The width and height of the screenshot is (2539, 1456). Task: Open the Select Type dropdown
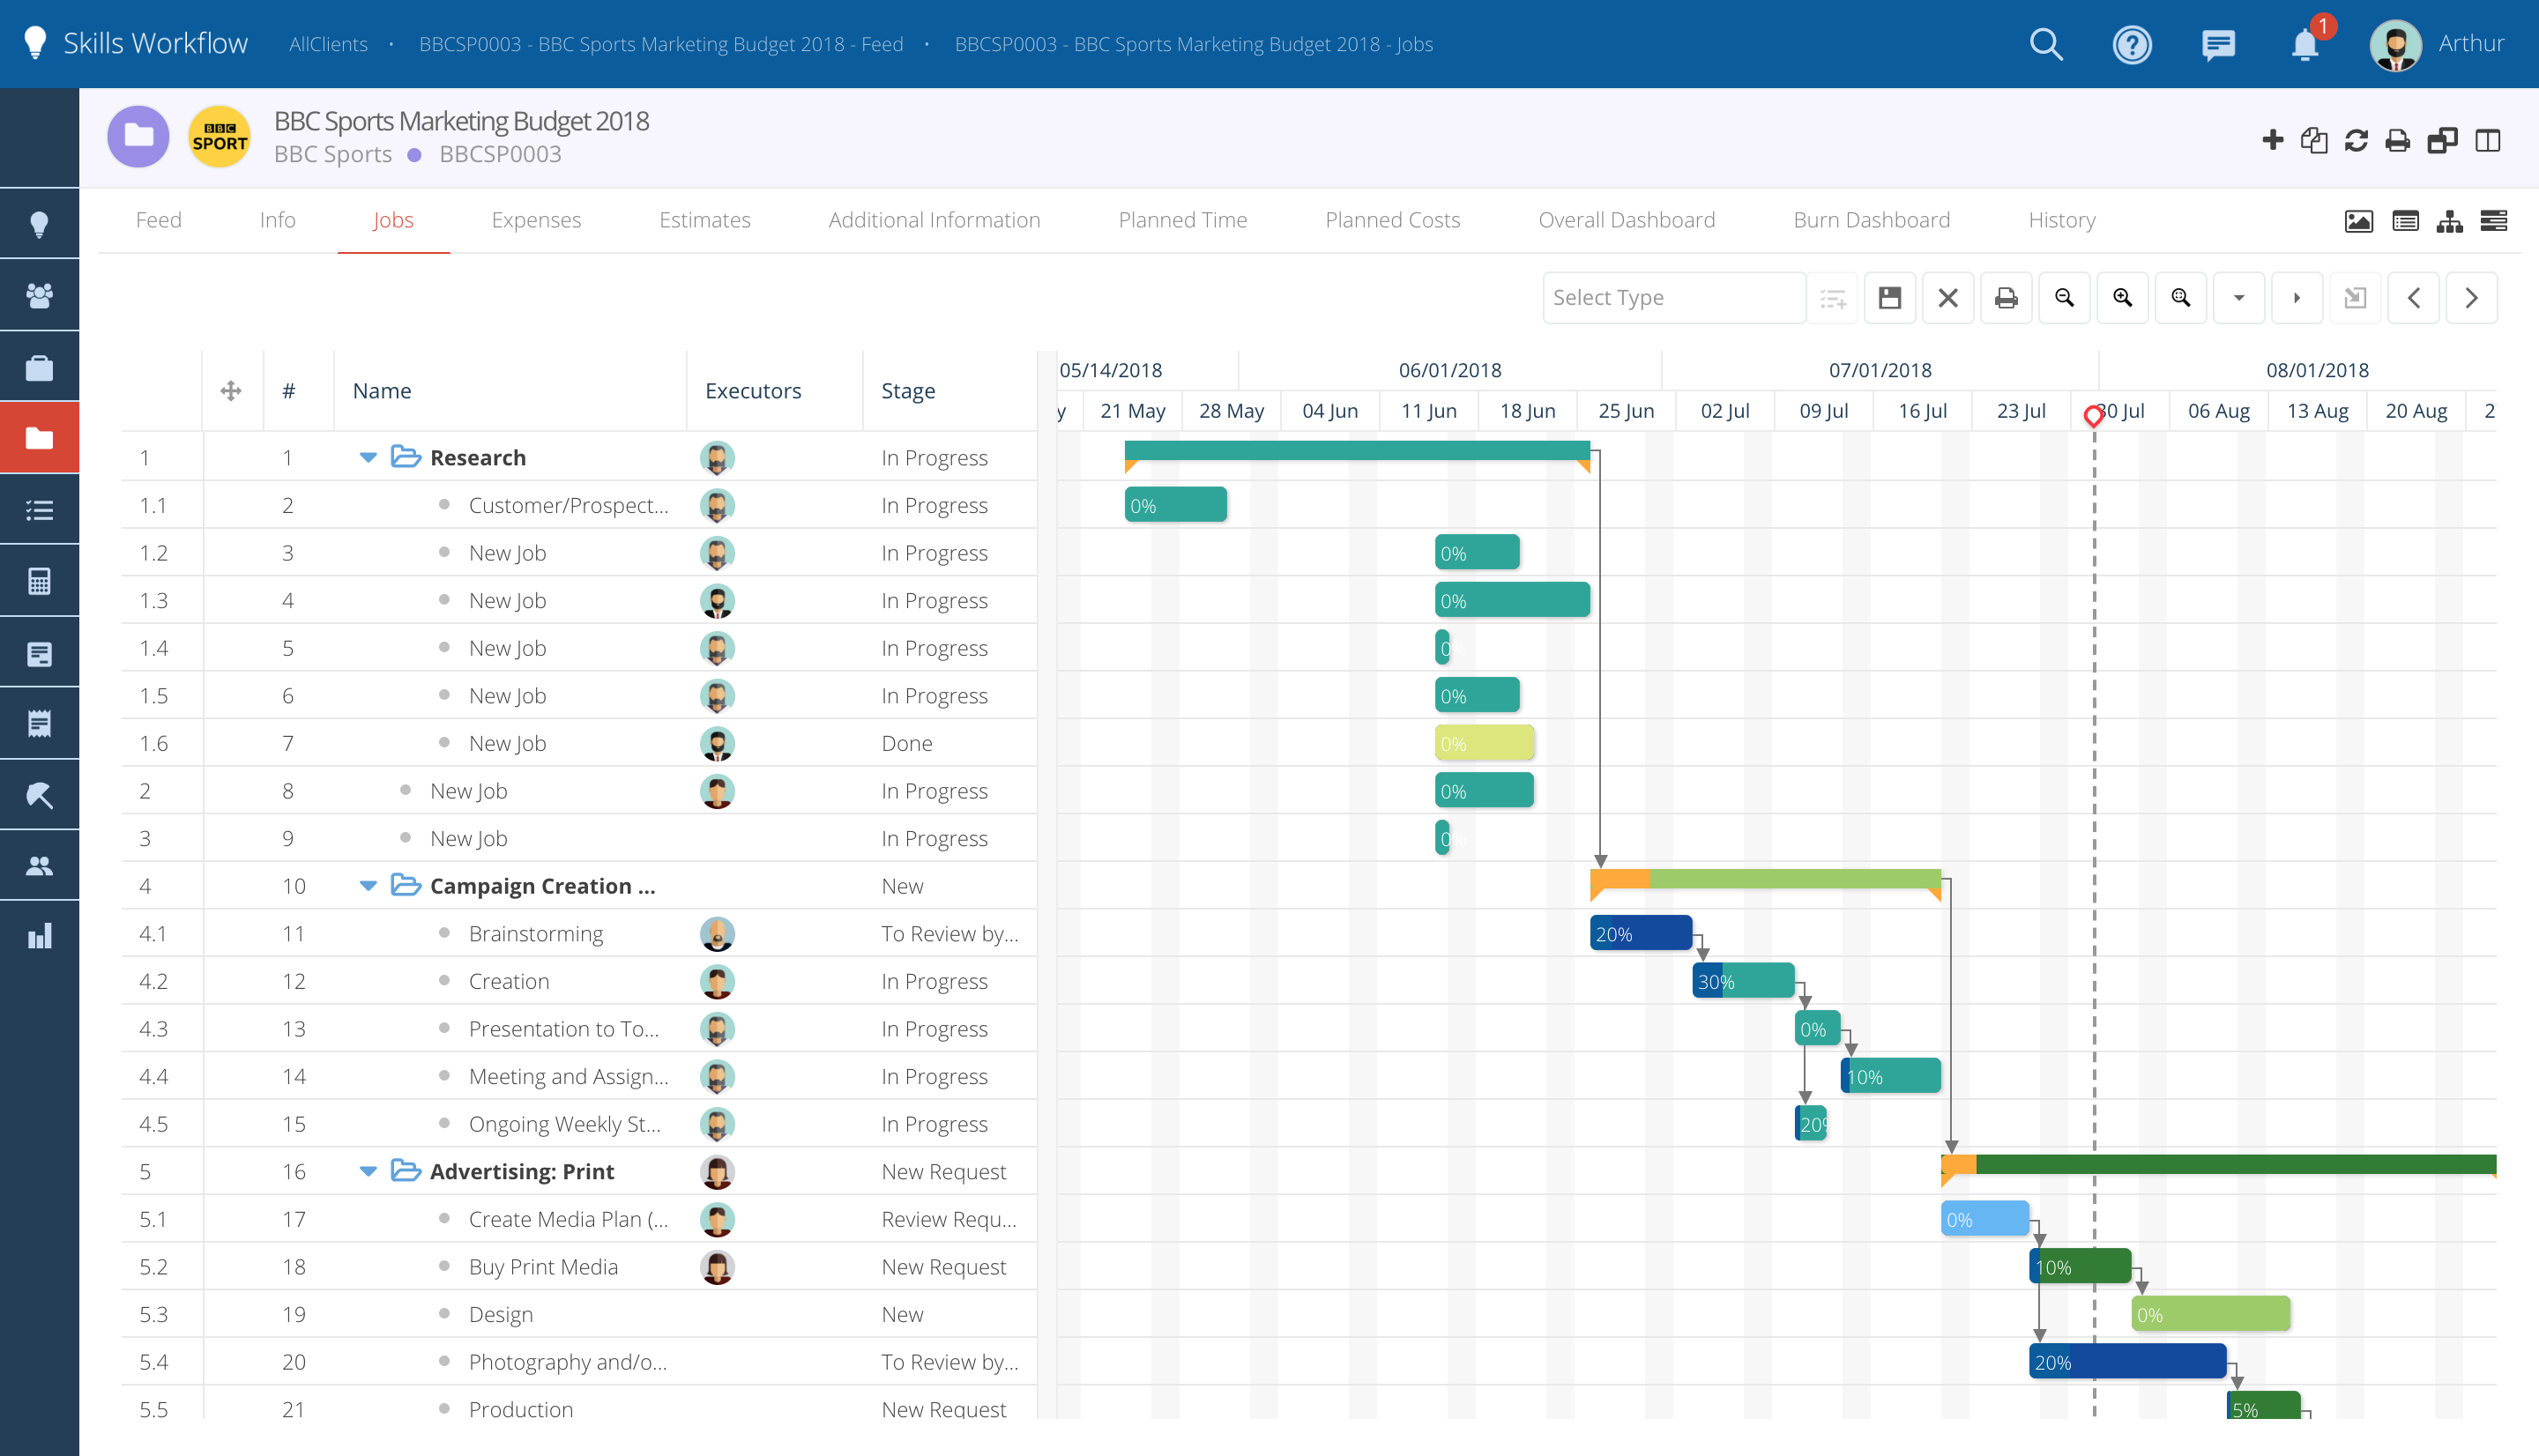click(x=1674, y=297)
